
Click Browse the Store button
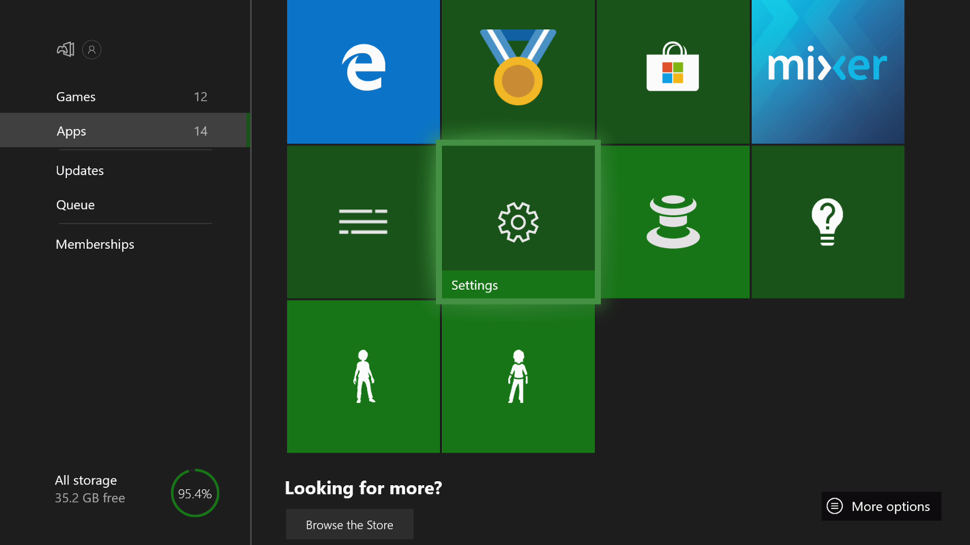tap(350, 525)
